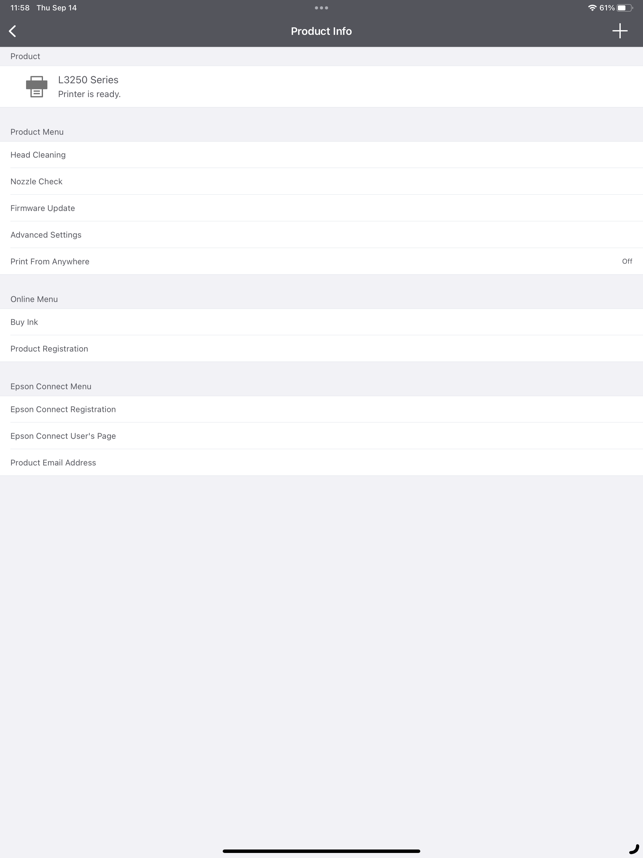This screenshot has width=643, height=858.
Task: Tap the plus add icon
Action: pos(619,31)
